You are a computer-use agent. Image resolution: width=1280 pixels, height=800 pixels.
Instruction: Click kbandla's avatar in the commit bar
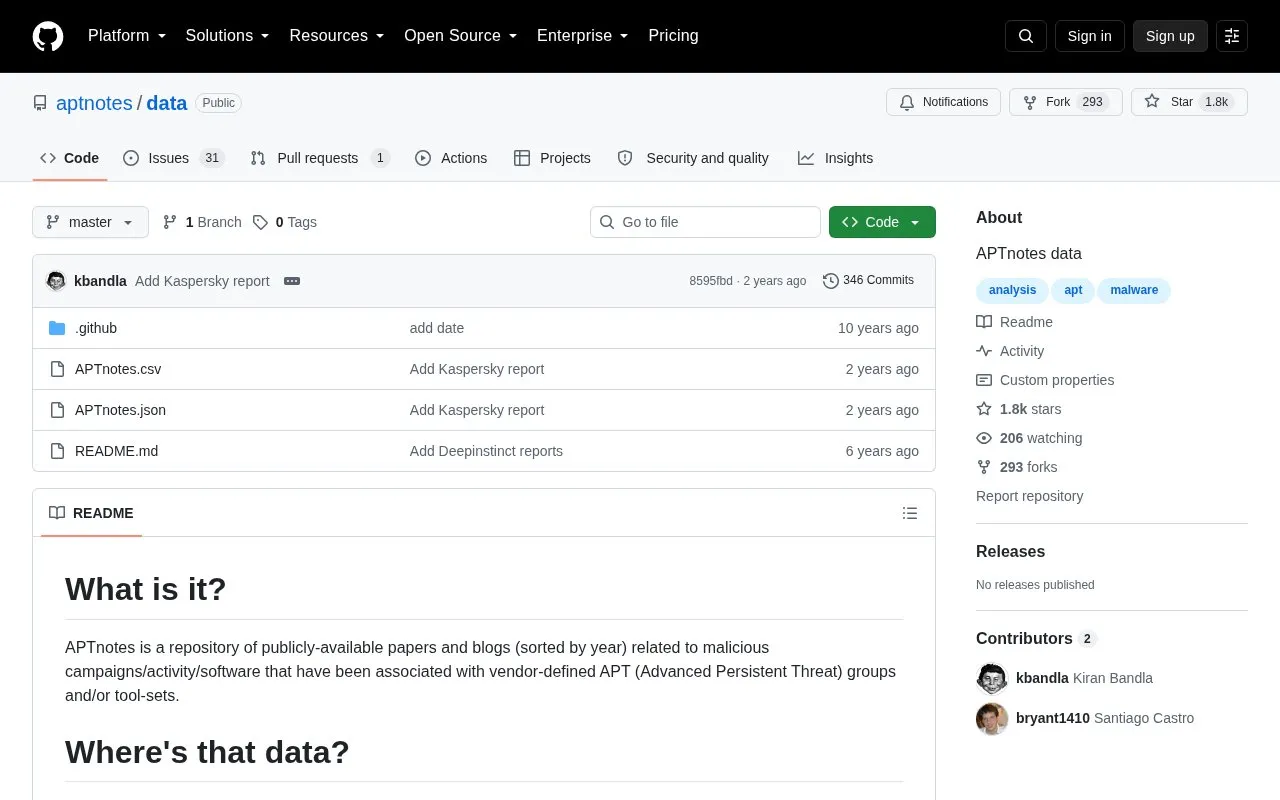tap(56, 281)
